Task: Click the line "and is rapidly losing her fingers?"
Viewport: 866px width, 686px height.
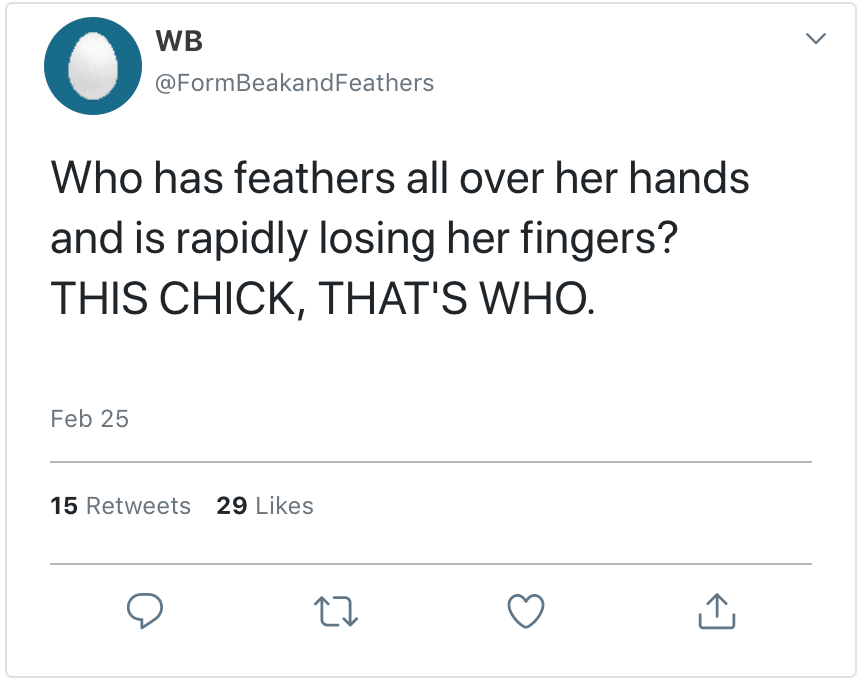Action: coord(350,239)
